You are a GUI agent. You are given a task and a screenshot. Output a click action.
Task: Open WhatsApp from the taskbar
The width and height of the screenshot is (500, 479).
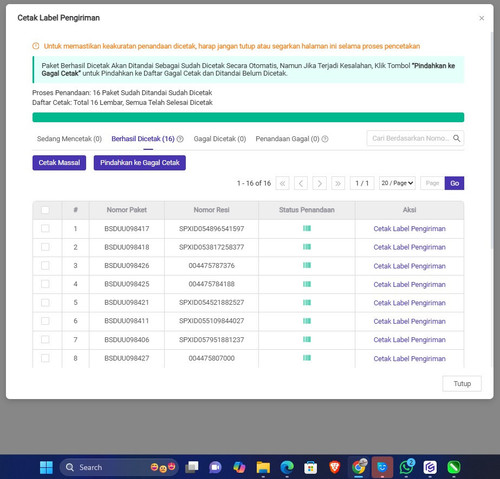(x=406, y=467)
